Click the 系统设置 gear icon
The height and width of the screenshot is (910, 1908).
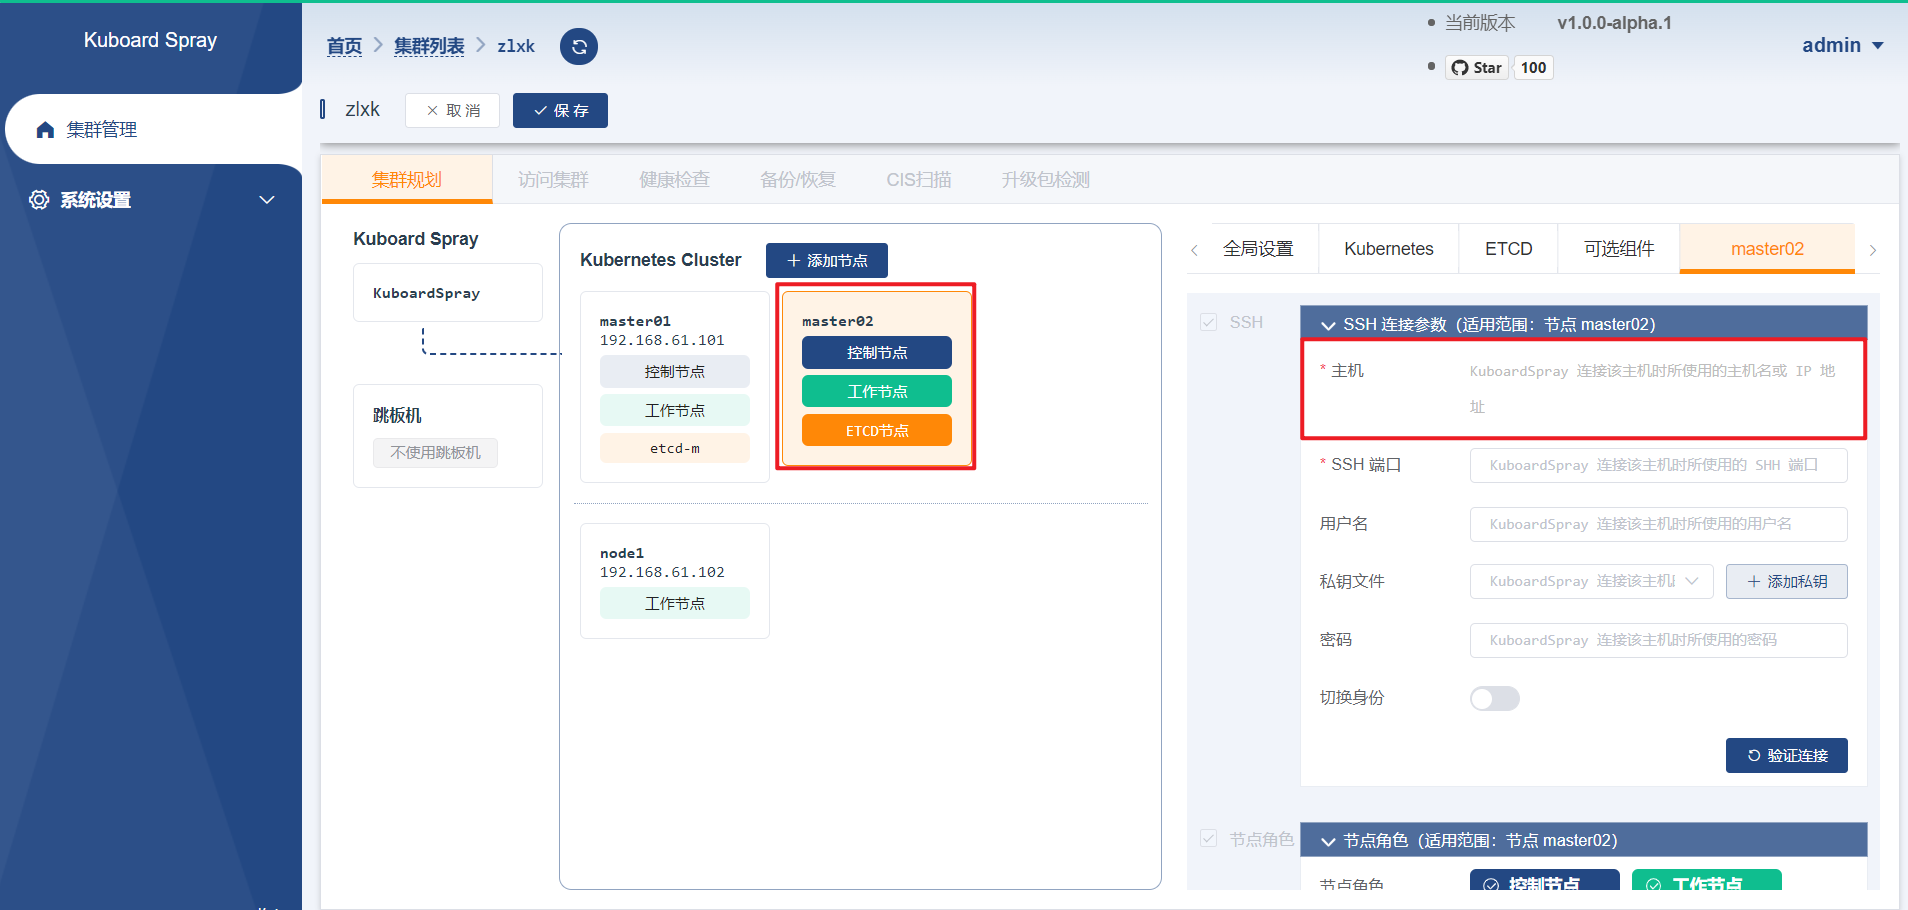(39, 199)
